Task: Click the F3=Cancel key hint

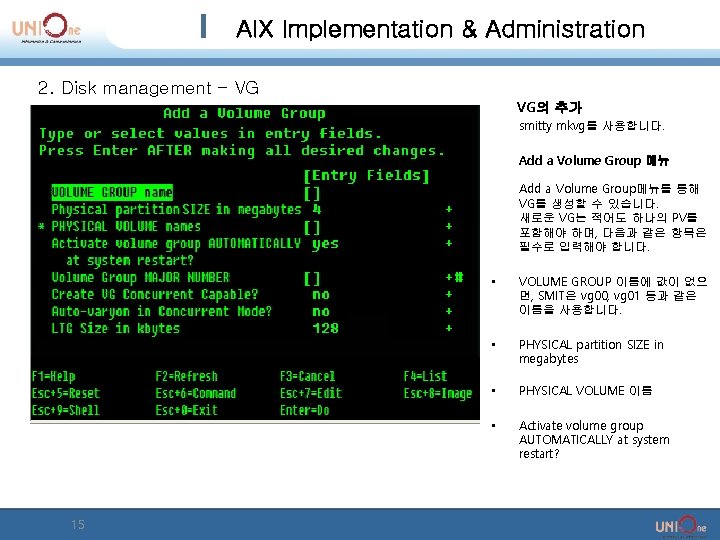Action: 307,377
